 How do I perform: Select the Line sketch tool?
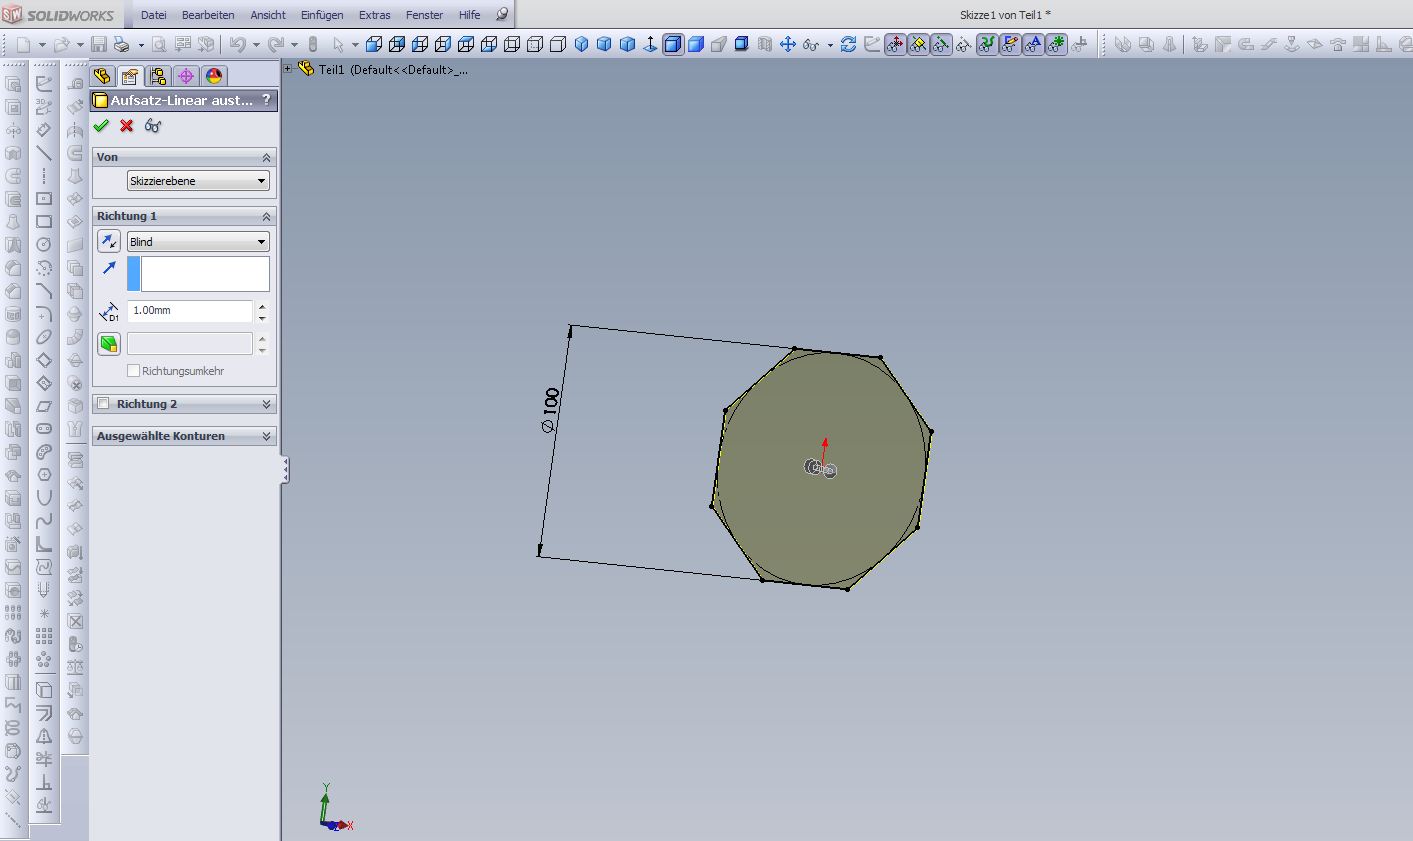coord(44,153)
